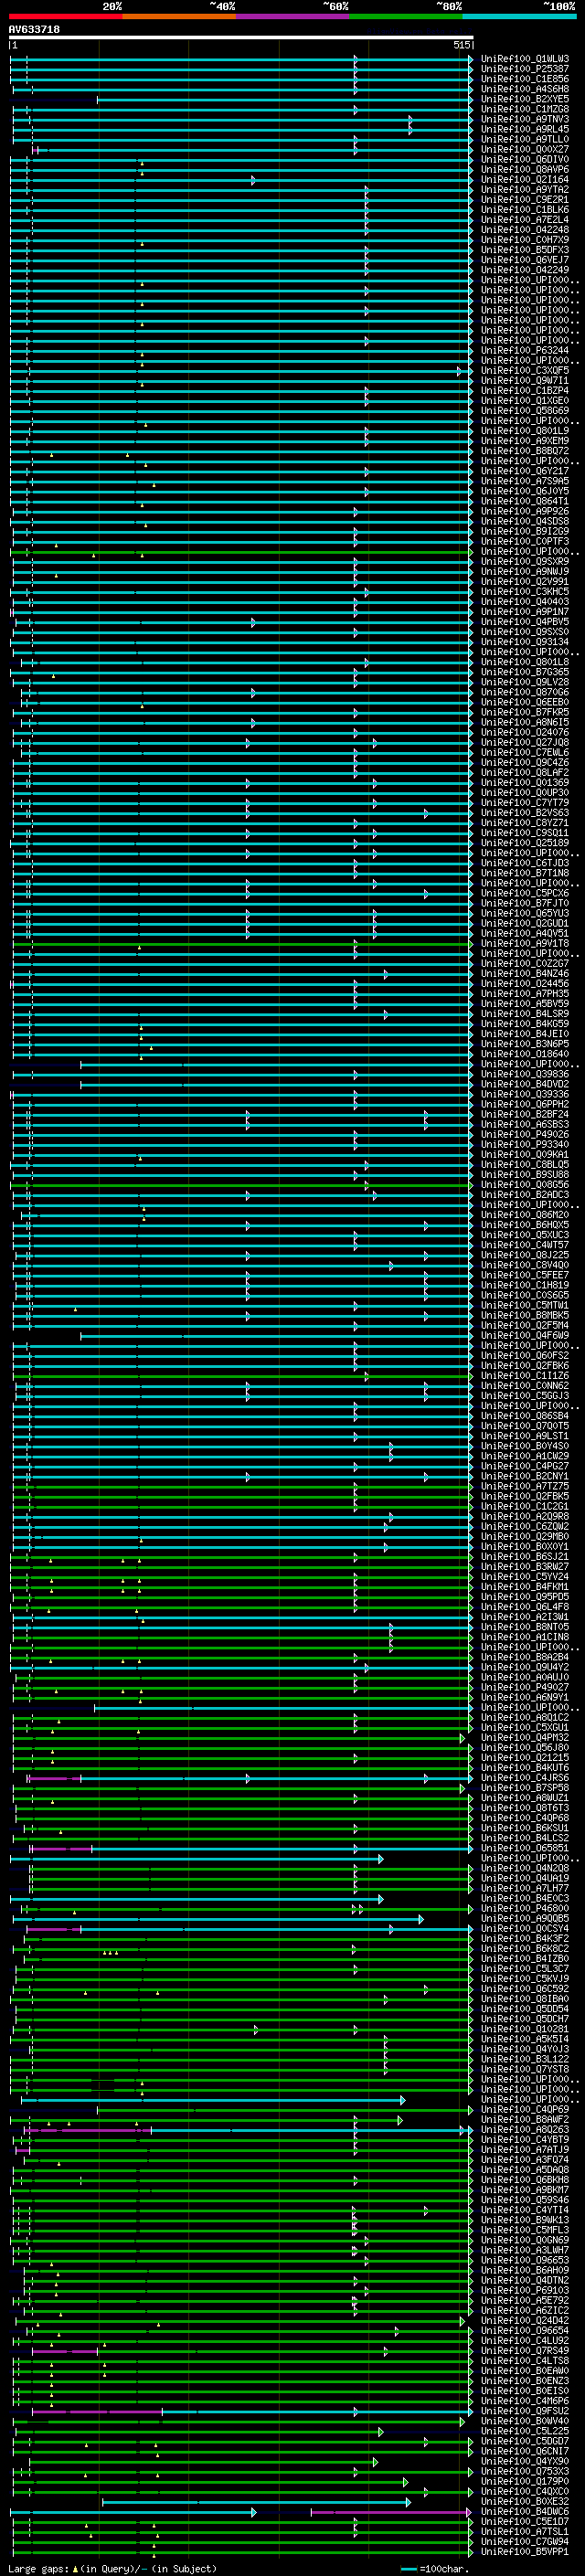The width and height of the screenshot is (585, 2576).
Task: Select hit label UniRef100_C4YTI4
Action: tap(525, 2210)
